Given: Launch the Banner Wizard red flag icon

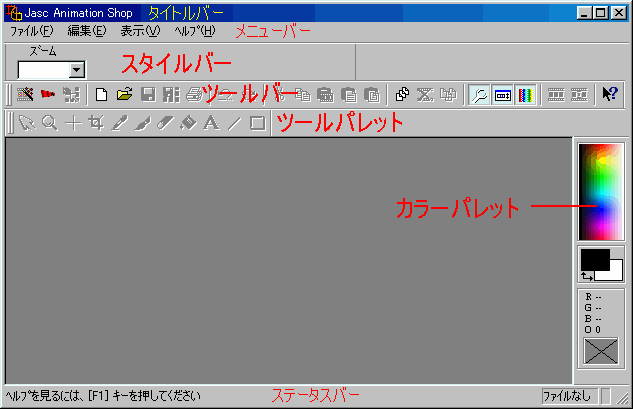Looking at the screenshot, I should click(48, 95).
